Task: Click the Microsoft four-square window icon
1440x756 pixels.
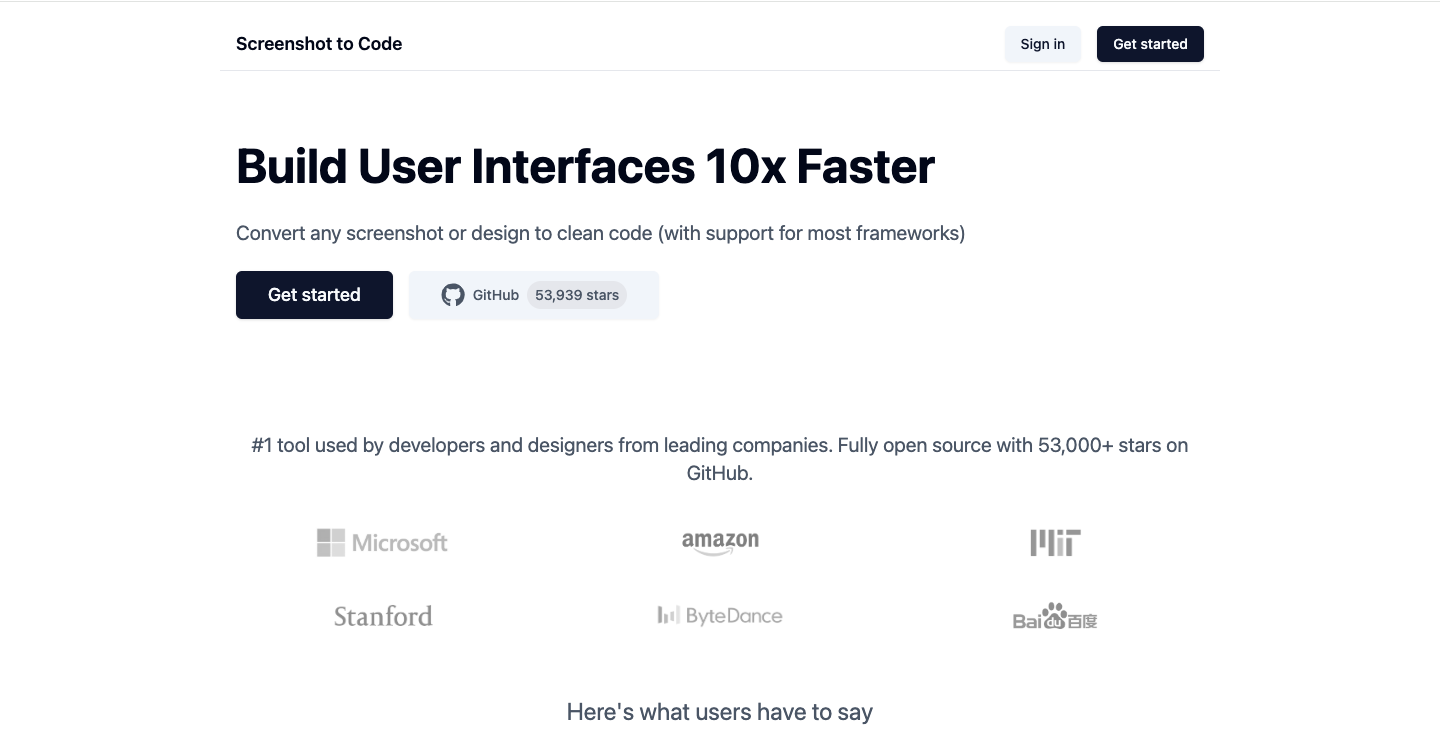Action: 330,542
